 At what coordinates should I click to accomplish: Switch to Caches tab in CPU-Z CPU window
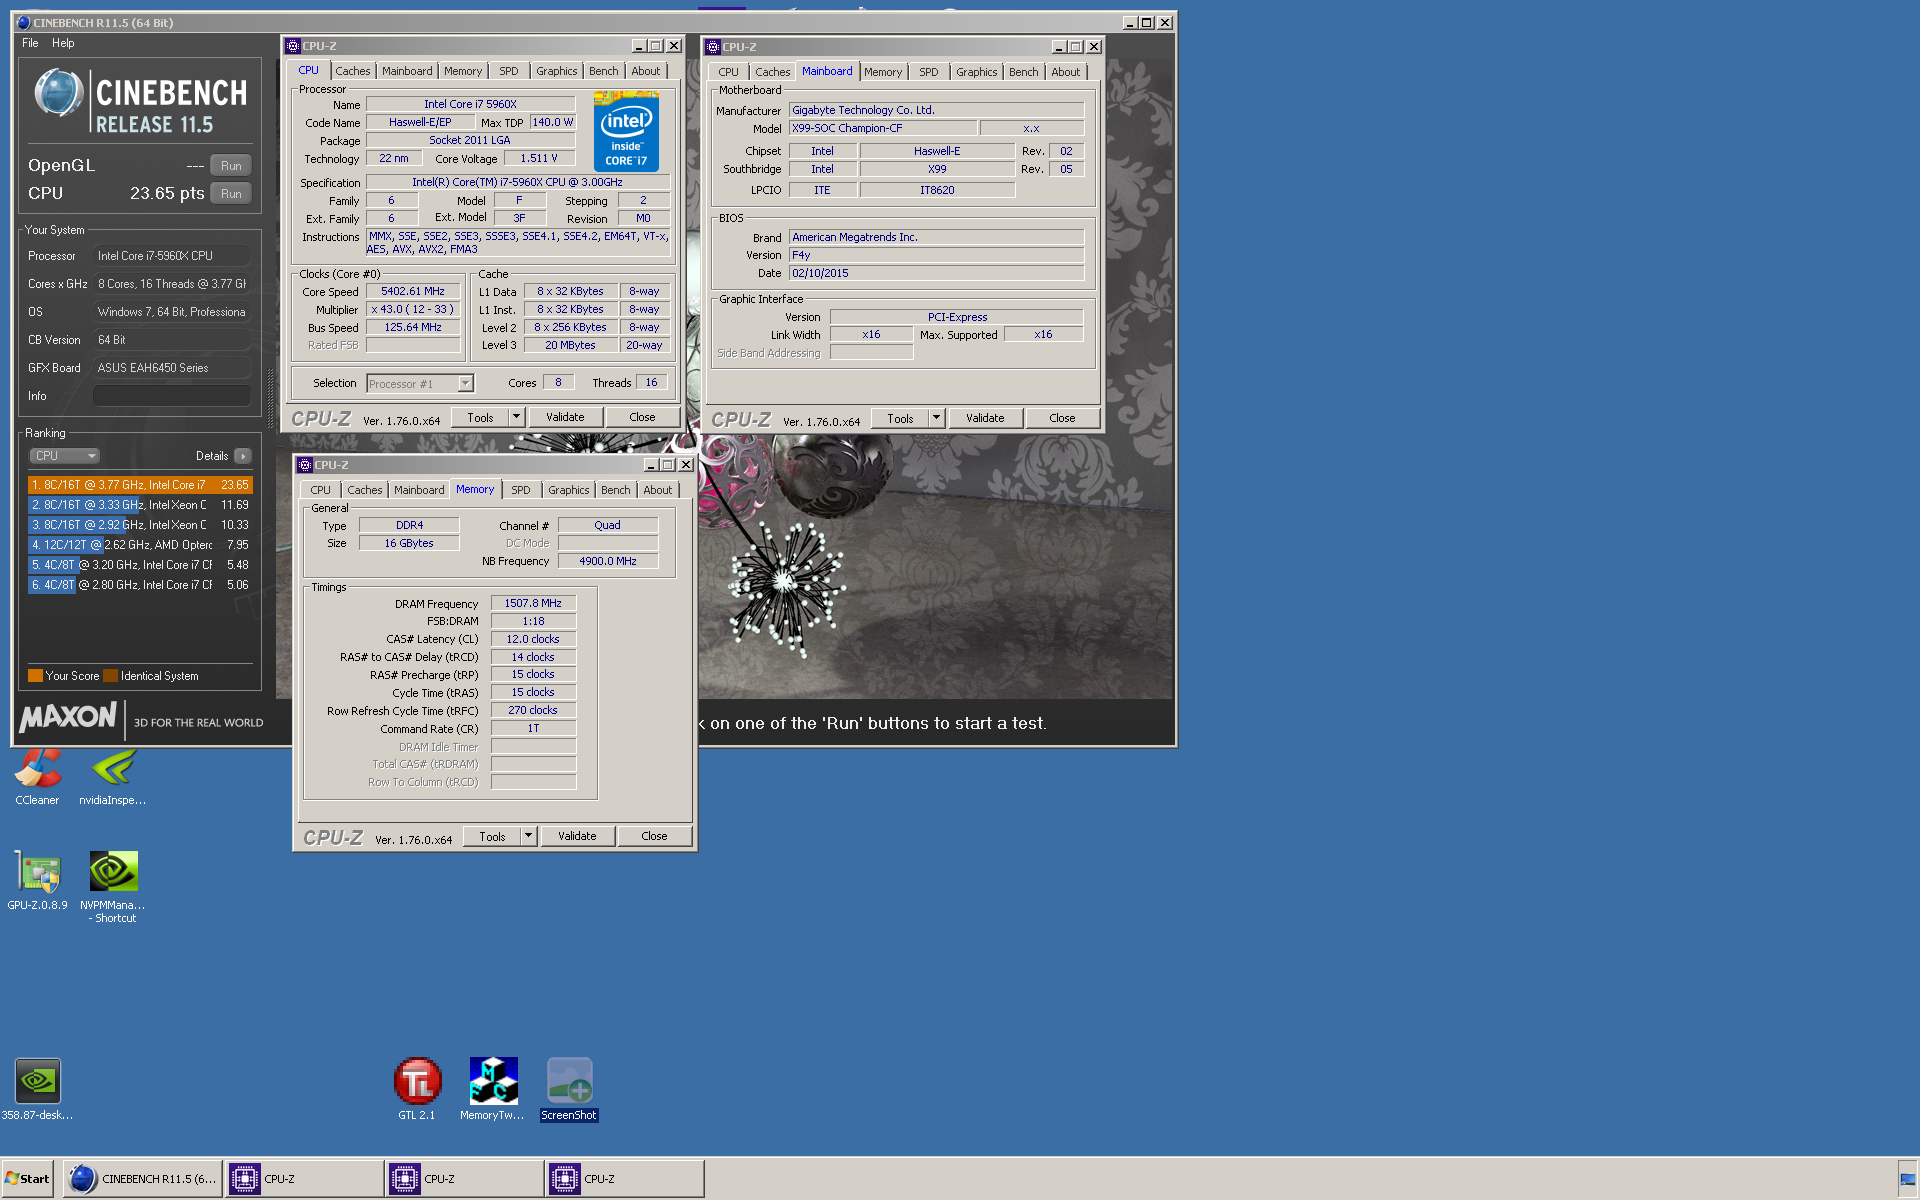point(352,71)
